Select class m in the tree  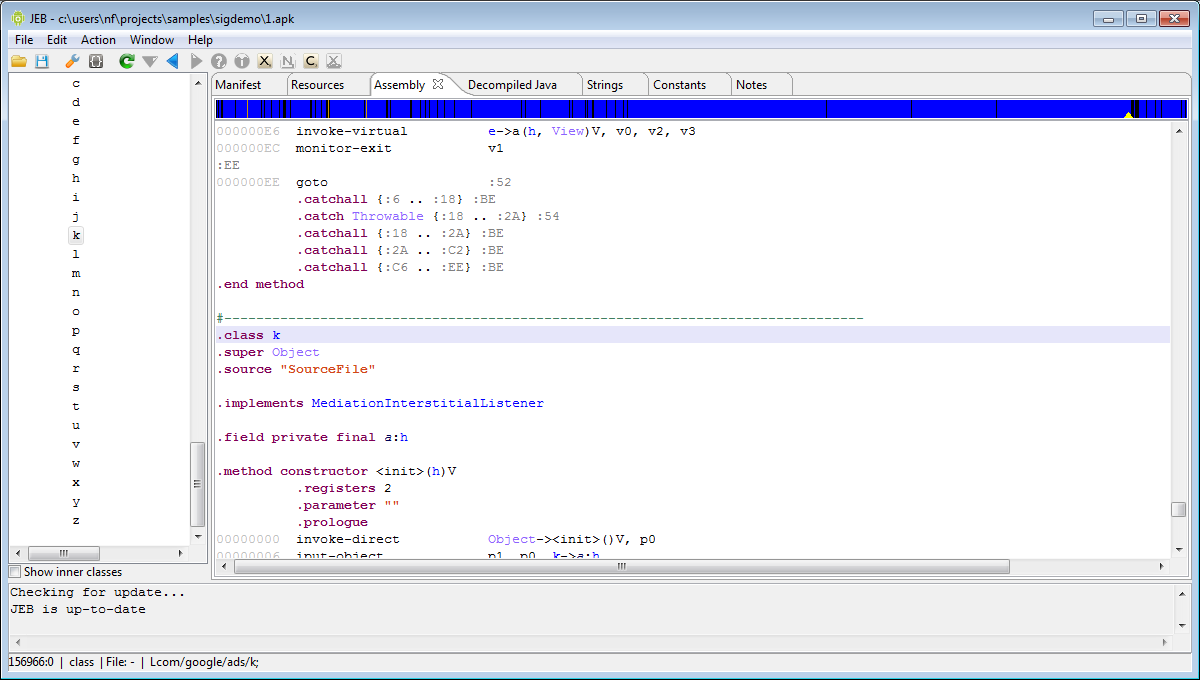click(76, 274)
